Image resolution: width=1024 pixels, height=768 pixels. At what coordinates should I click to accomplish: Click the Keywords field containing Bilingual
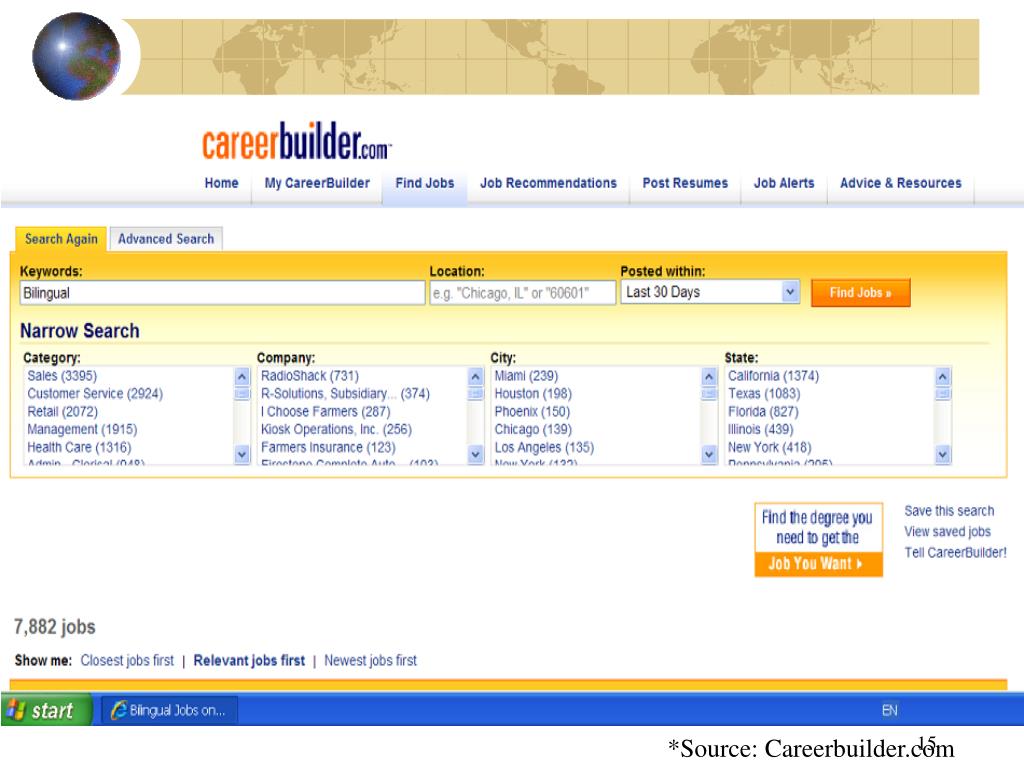[222, 293]
